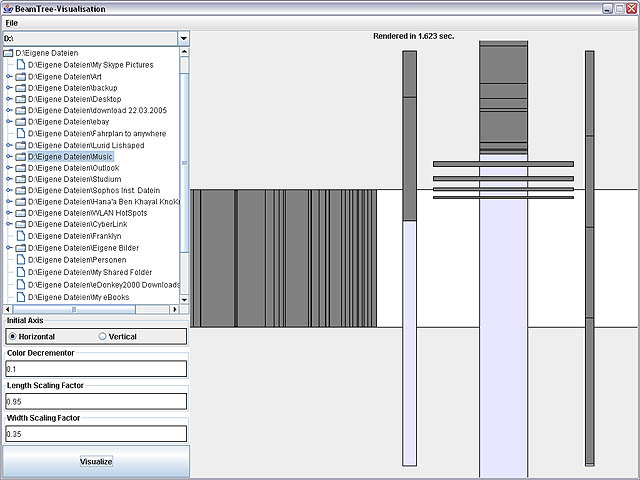Image resolution: width=640 pixels, height=480 pixels.
Task: Click the Sophos Inst. Datein folder icon
Action: pyautogui.click(x=20, y=190)
